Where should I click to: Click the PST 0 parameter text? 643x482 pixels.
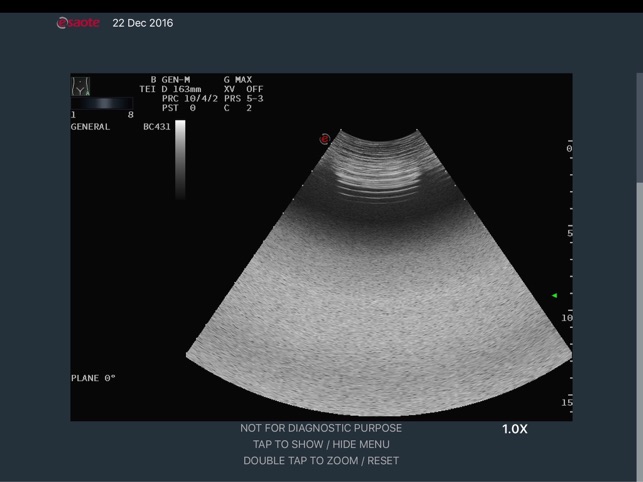pyautogui.click(x=179, y=108)
